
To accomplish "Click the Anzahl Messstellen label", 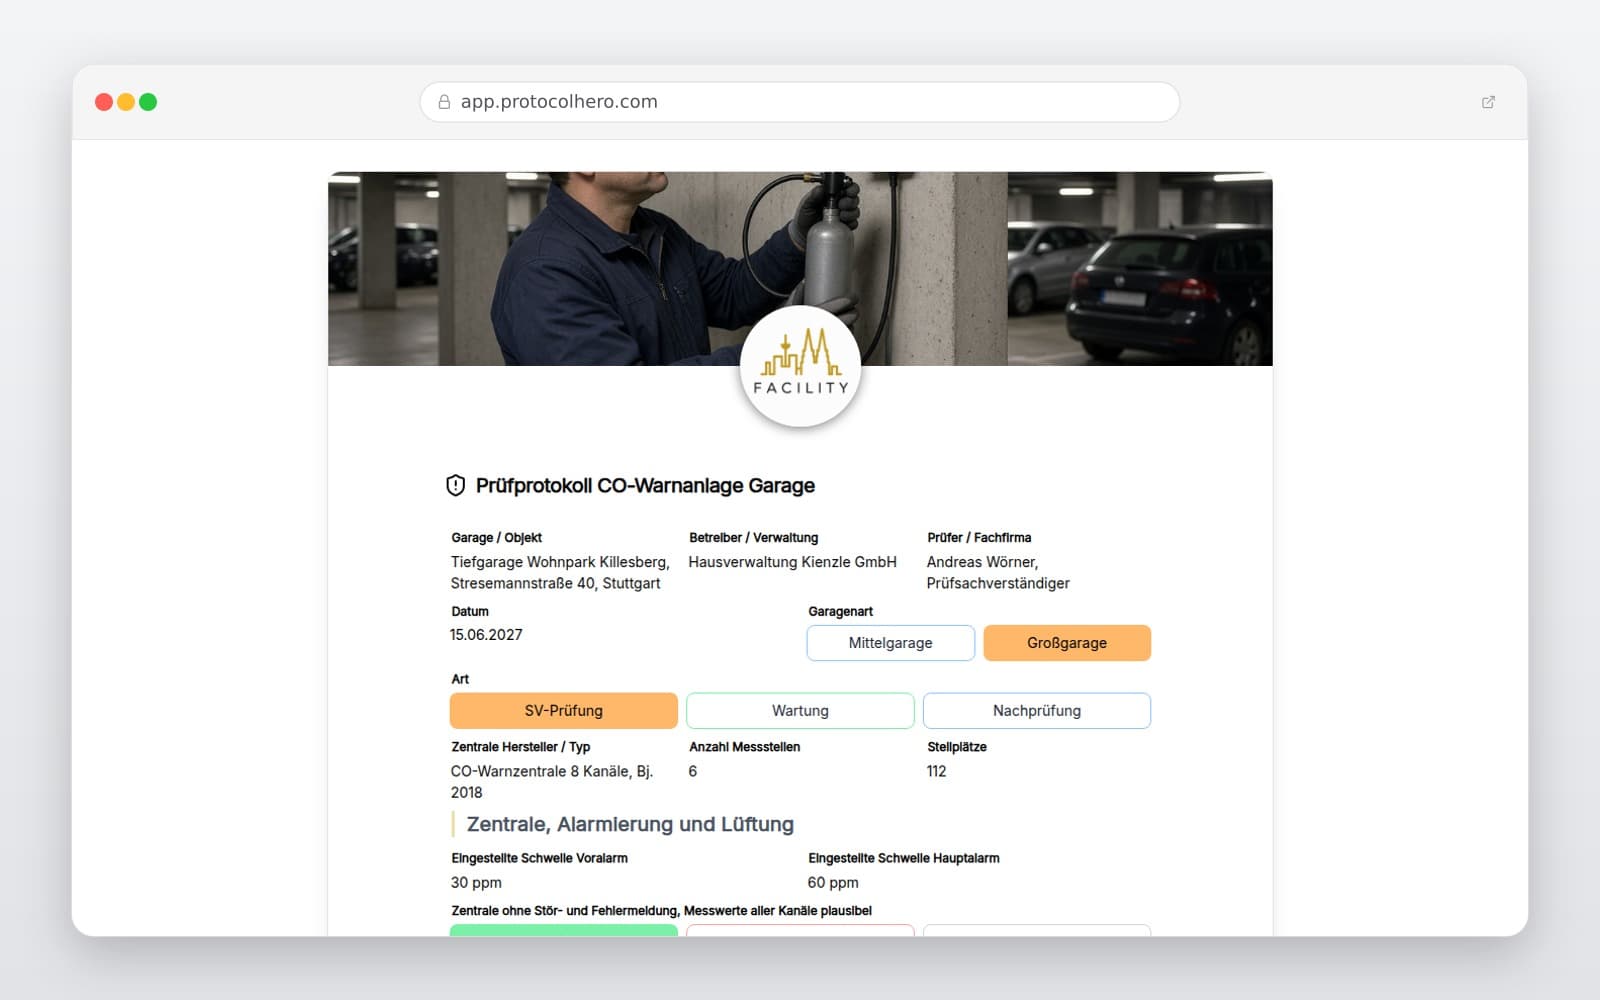I will click(x=744, y=747).
